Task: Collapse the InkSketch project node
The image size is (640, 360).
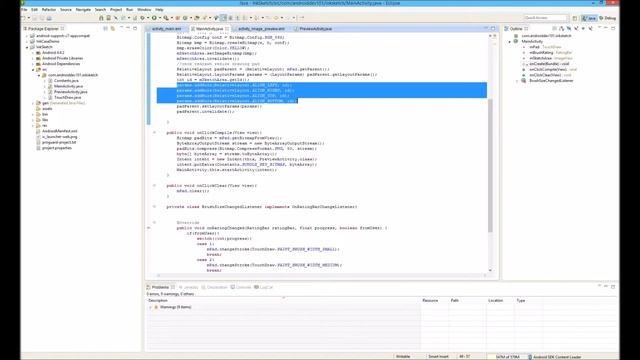Action: (27, 47)
